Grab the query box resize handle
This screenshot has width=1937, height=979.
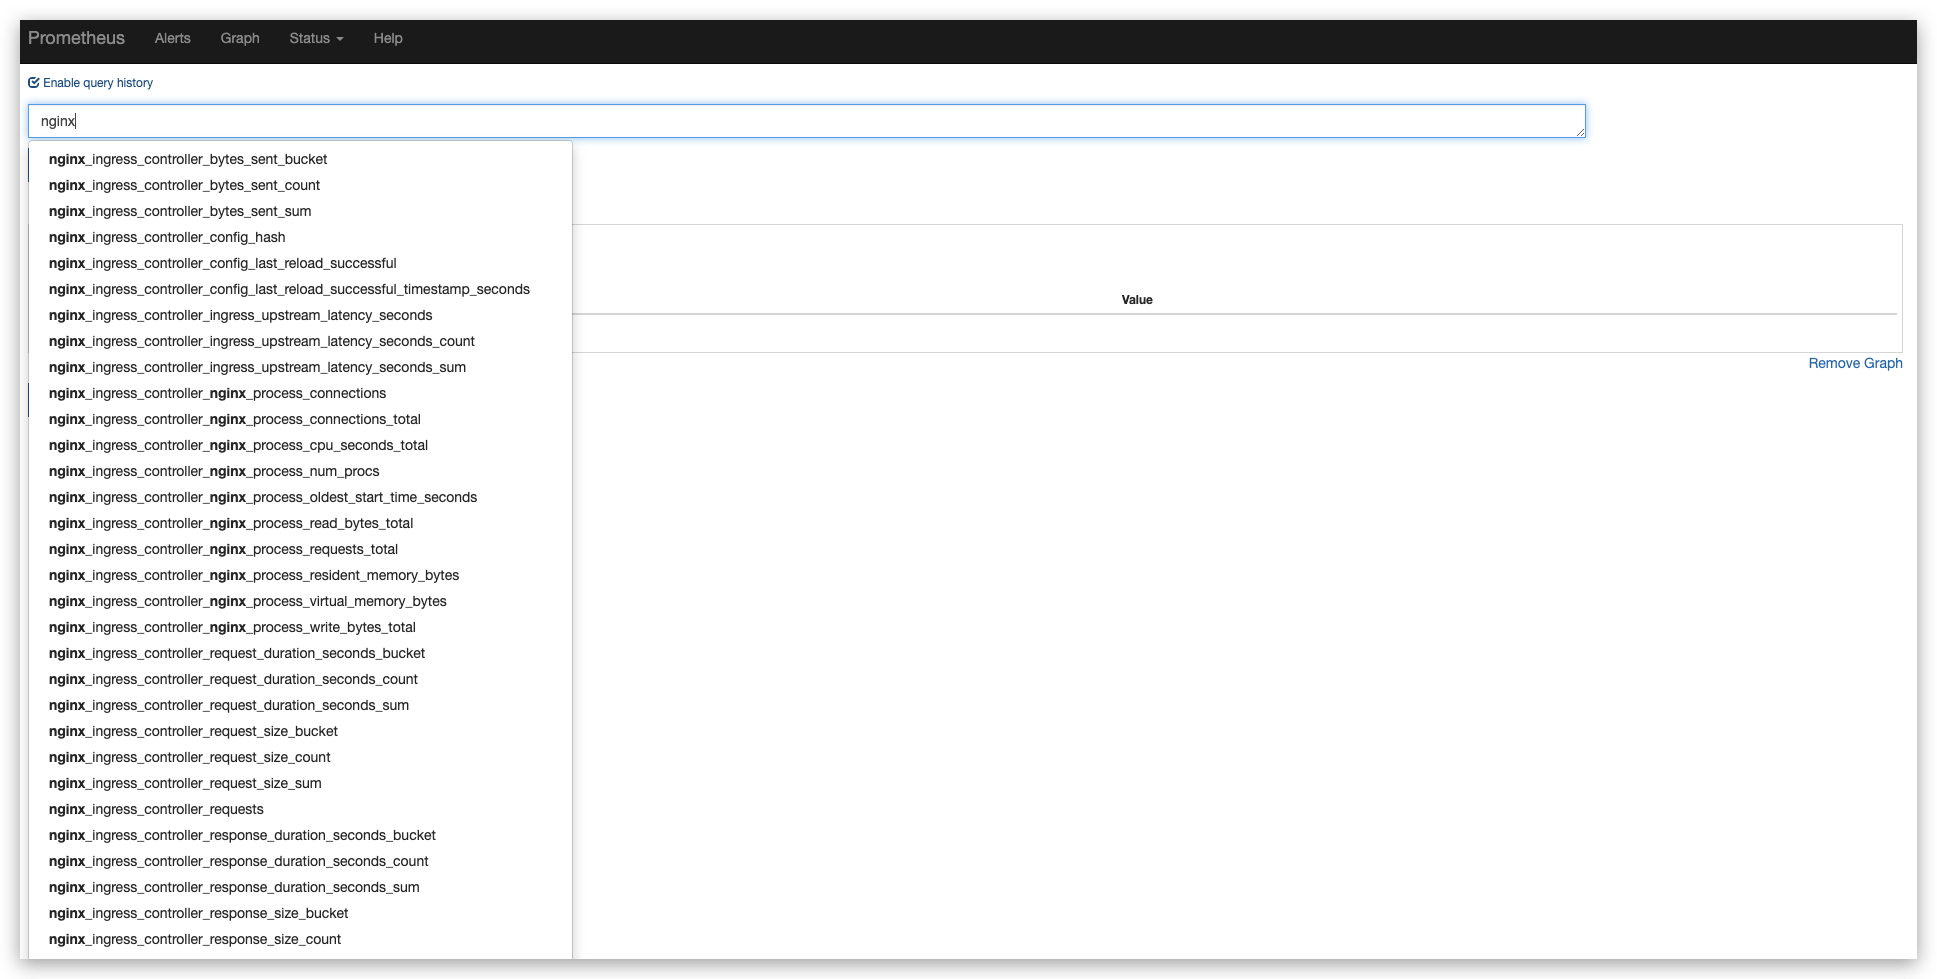click(x=1580, y=132)
